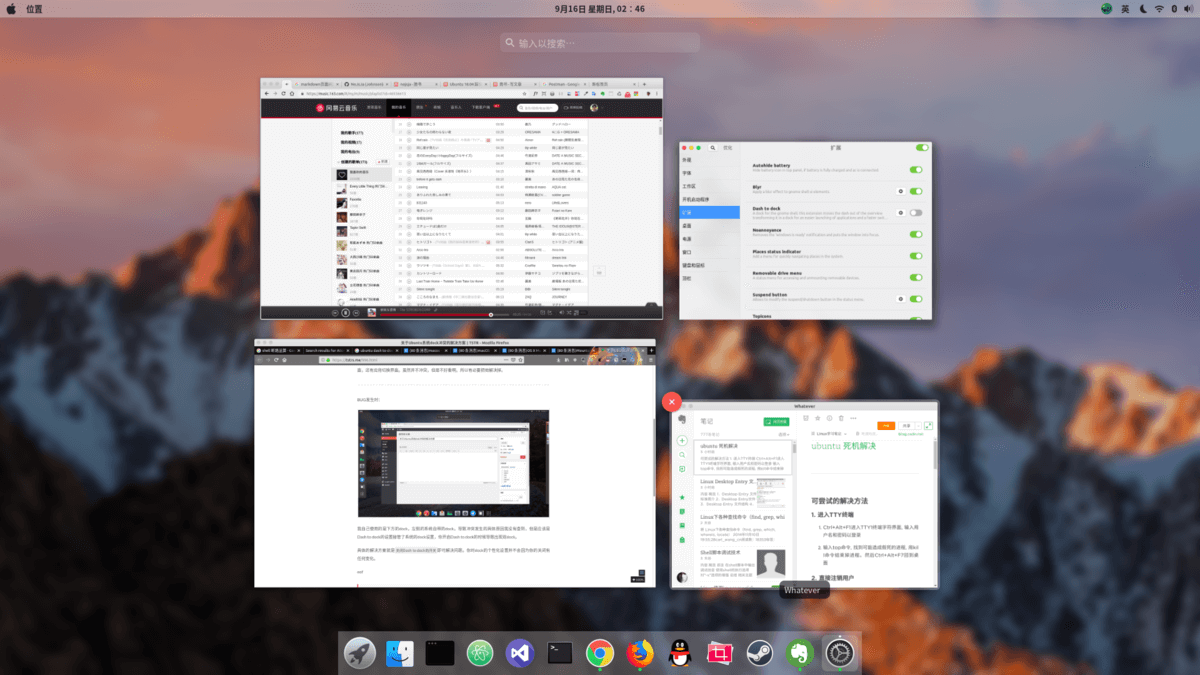Launch the Atom editor icon
Screen dimensions: 1200x675
coord(480,653)
